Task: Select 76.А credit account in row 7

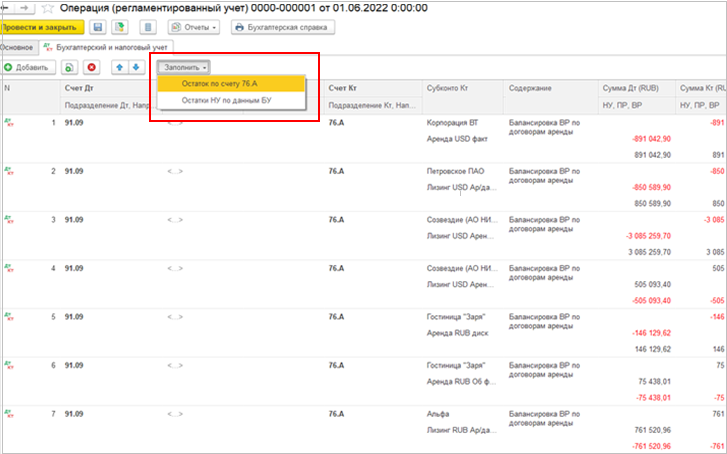Action: [337, 414]
